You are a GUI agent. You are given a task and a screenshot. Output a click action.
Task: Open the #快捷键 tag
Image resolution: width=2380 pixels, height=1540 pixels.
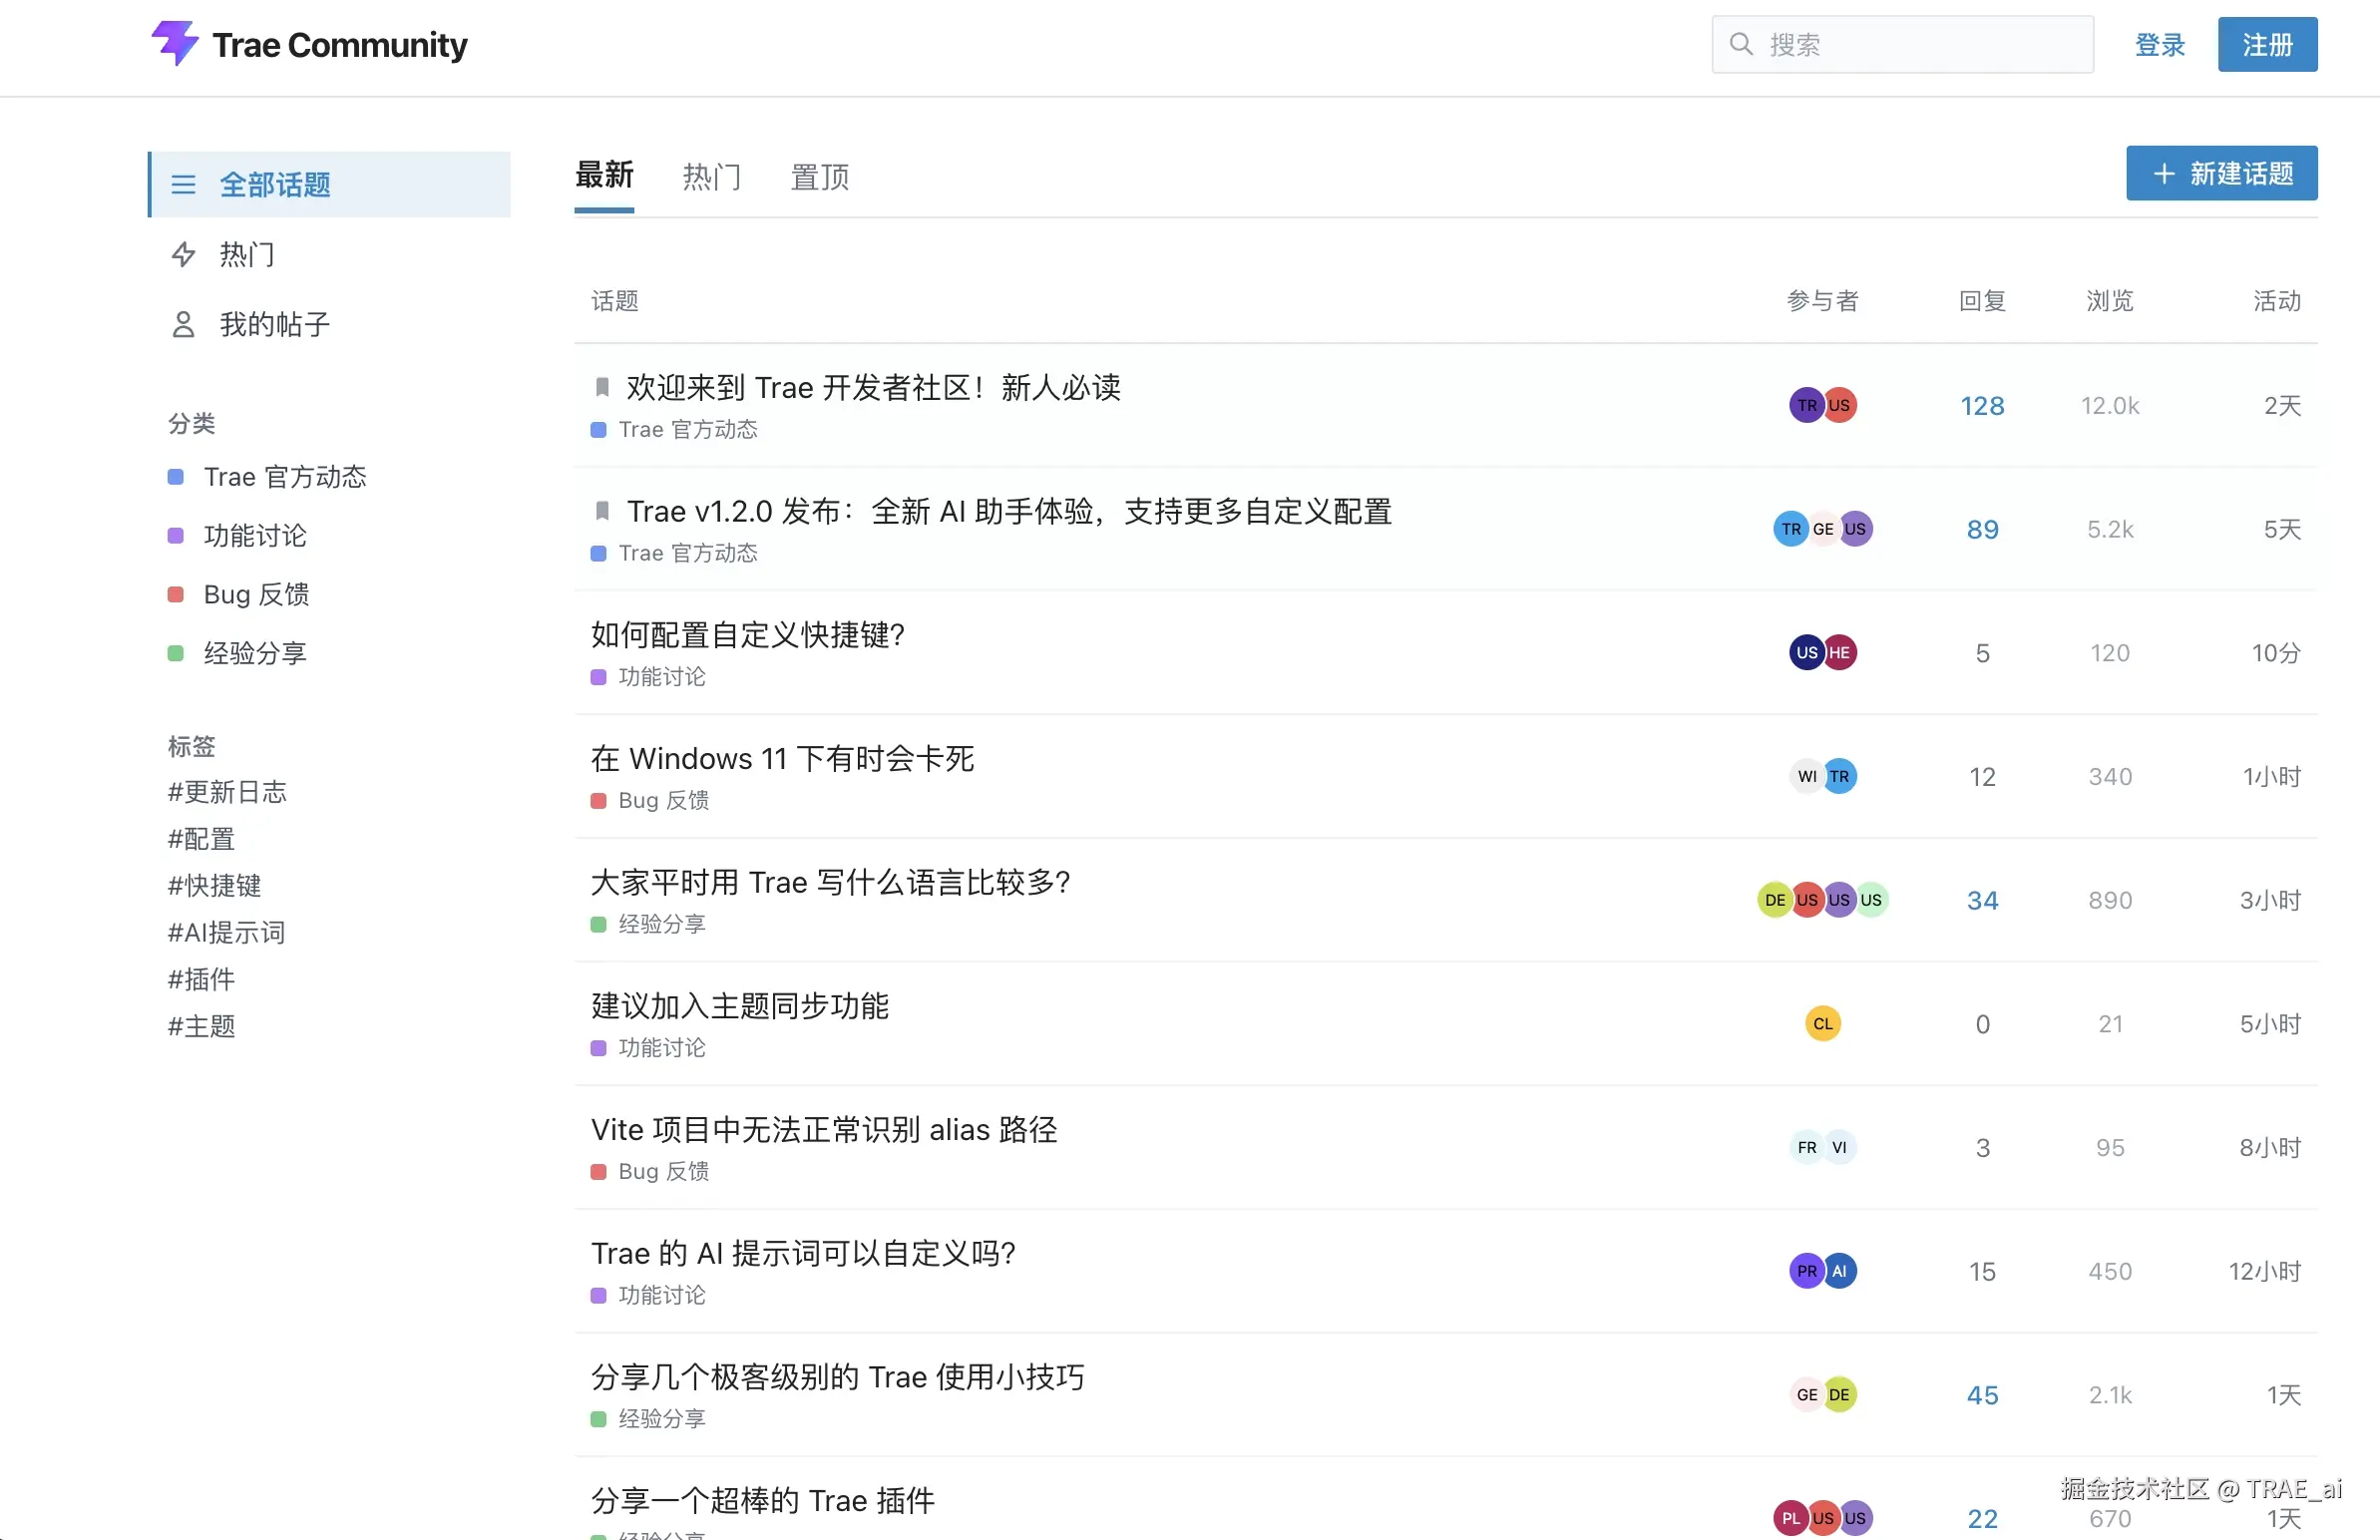214,885
